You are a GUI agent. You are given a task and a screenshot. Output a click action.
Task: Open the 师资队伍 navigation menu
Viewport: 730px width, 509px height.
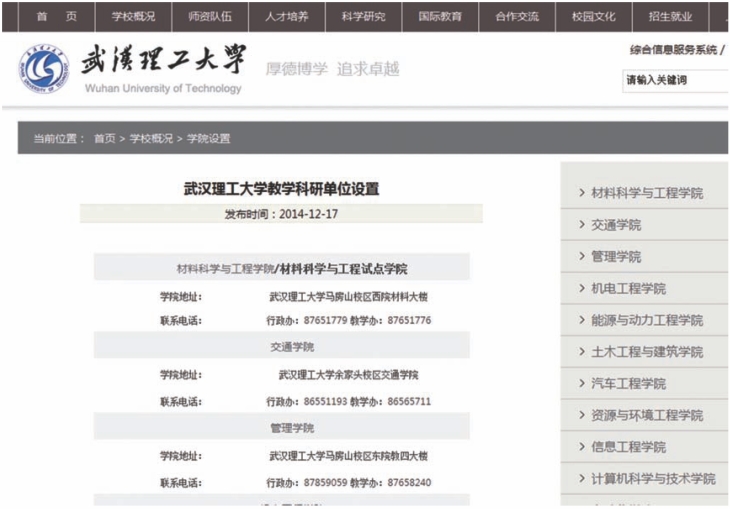[x=210, y=17]
